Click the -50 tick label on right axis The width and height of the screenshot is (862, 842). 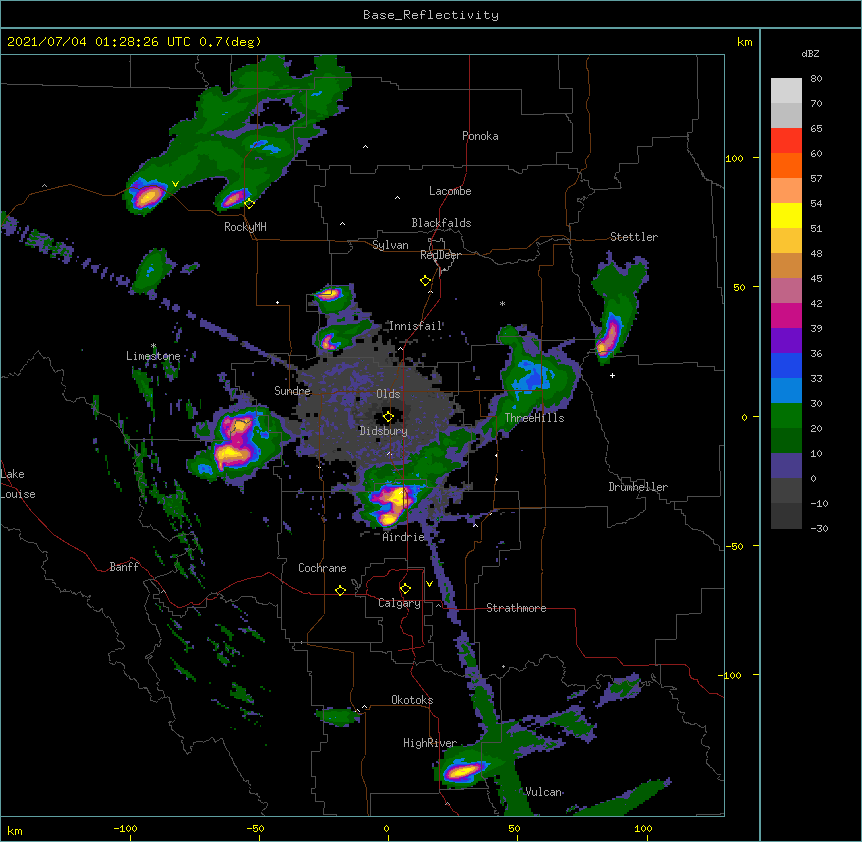[x=734, y=546]
